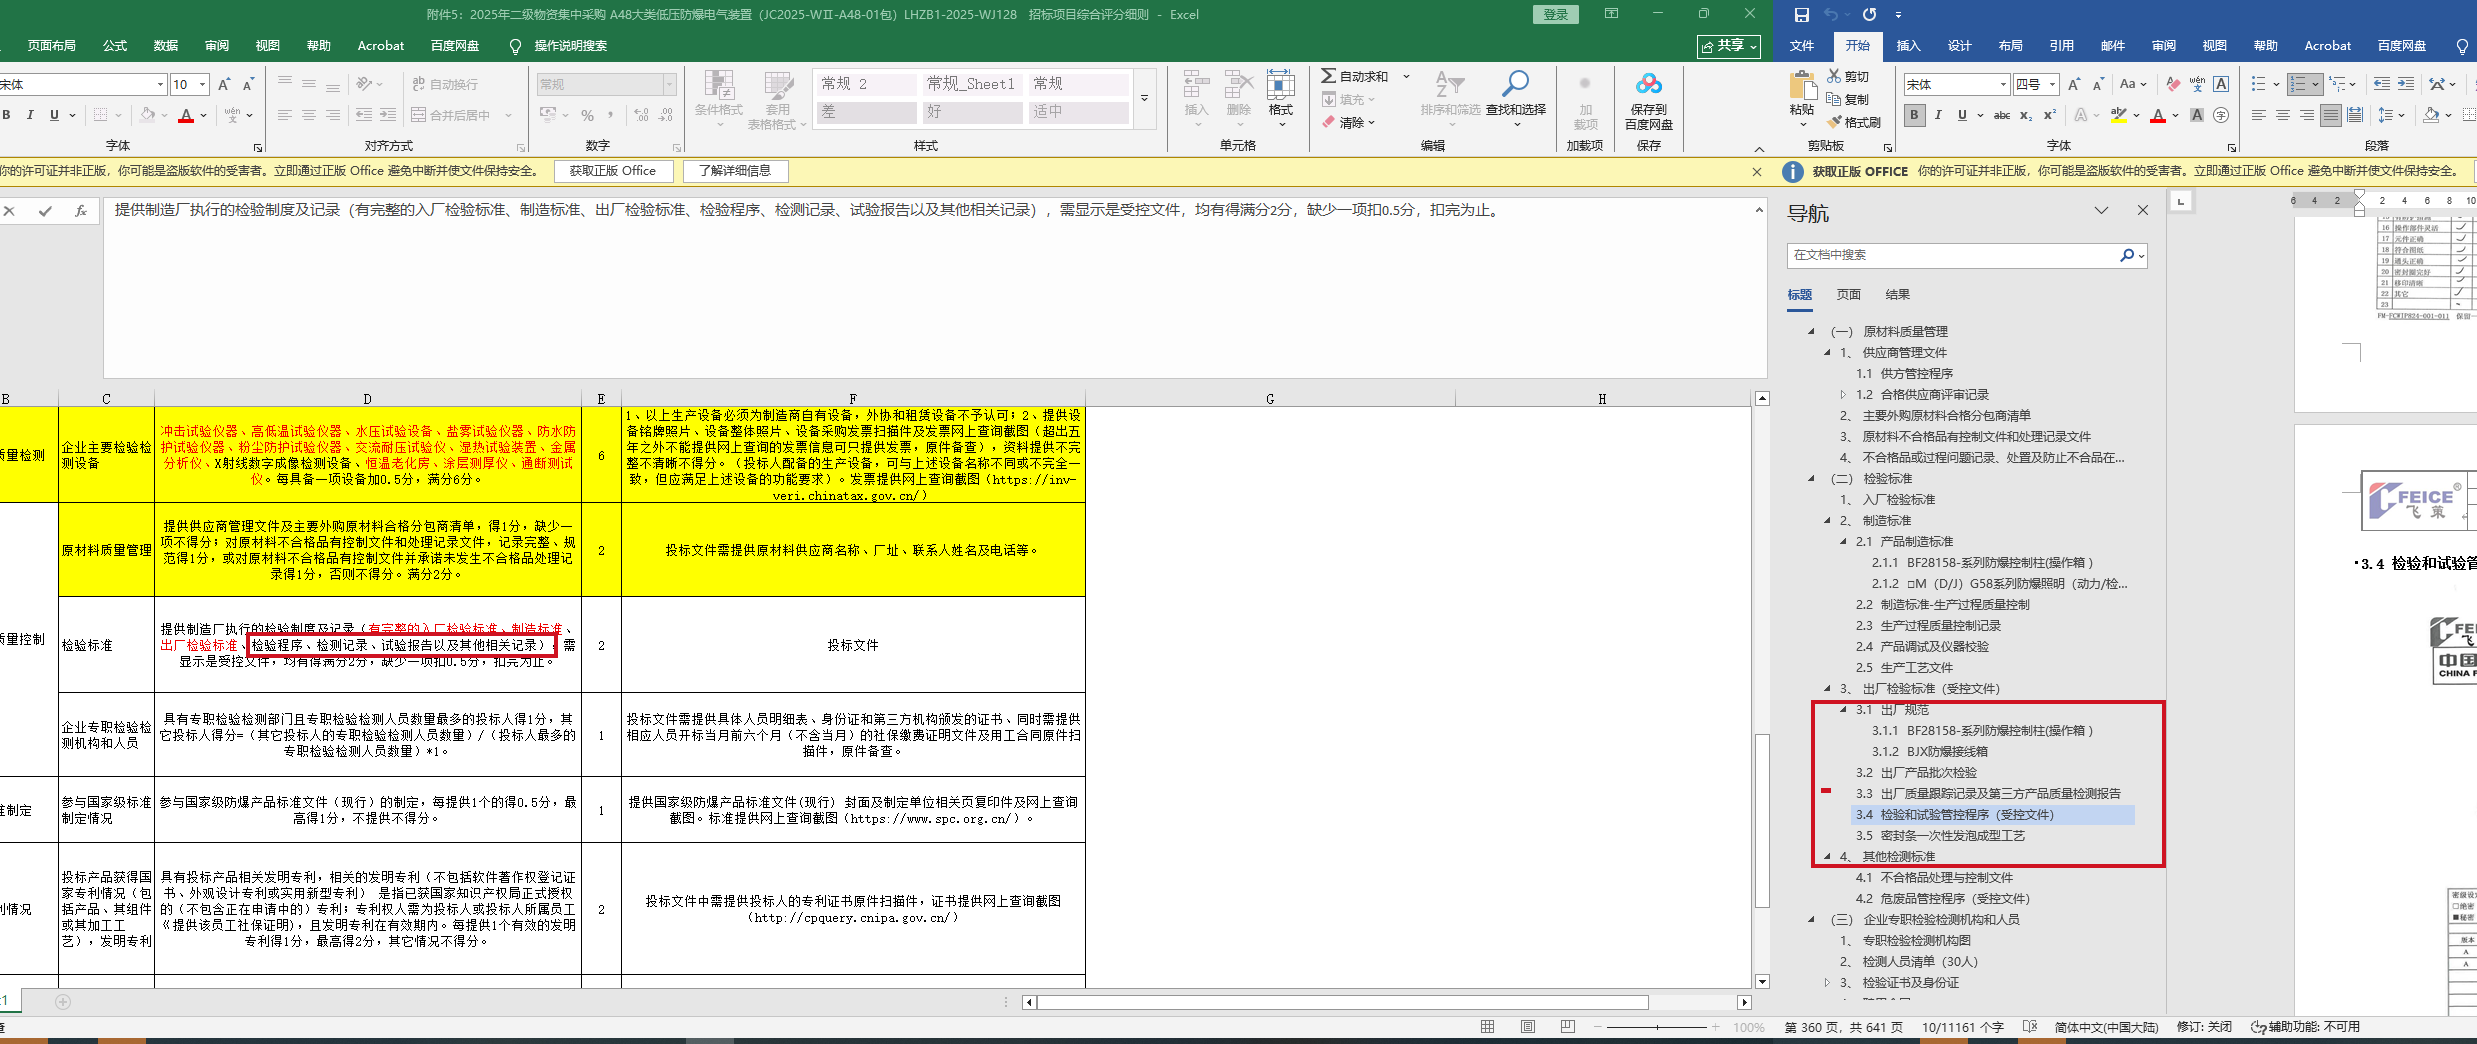Click the Word Save icon in quick access
The height and width of the screenshot is (1044, 2477).
click(x=1801, y=15)
